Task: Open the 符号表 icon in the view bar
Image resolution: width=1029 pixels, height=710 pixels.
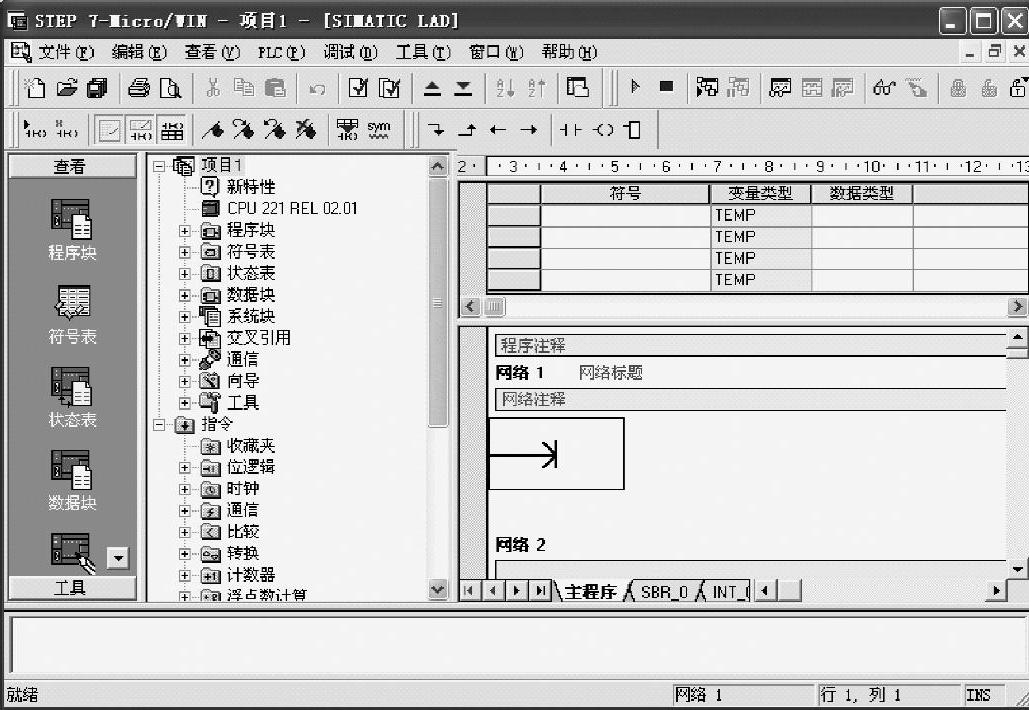Action: 72,315
